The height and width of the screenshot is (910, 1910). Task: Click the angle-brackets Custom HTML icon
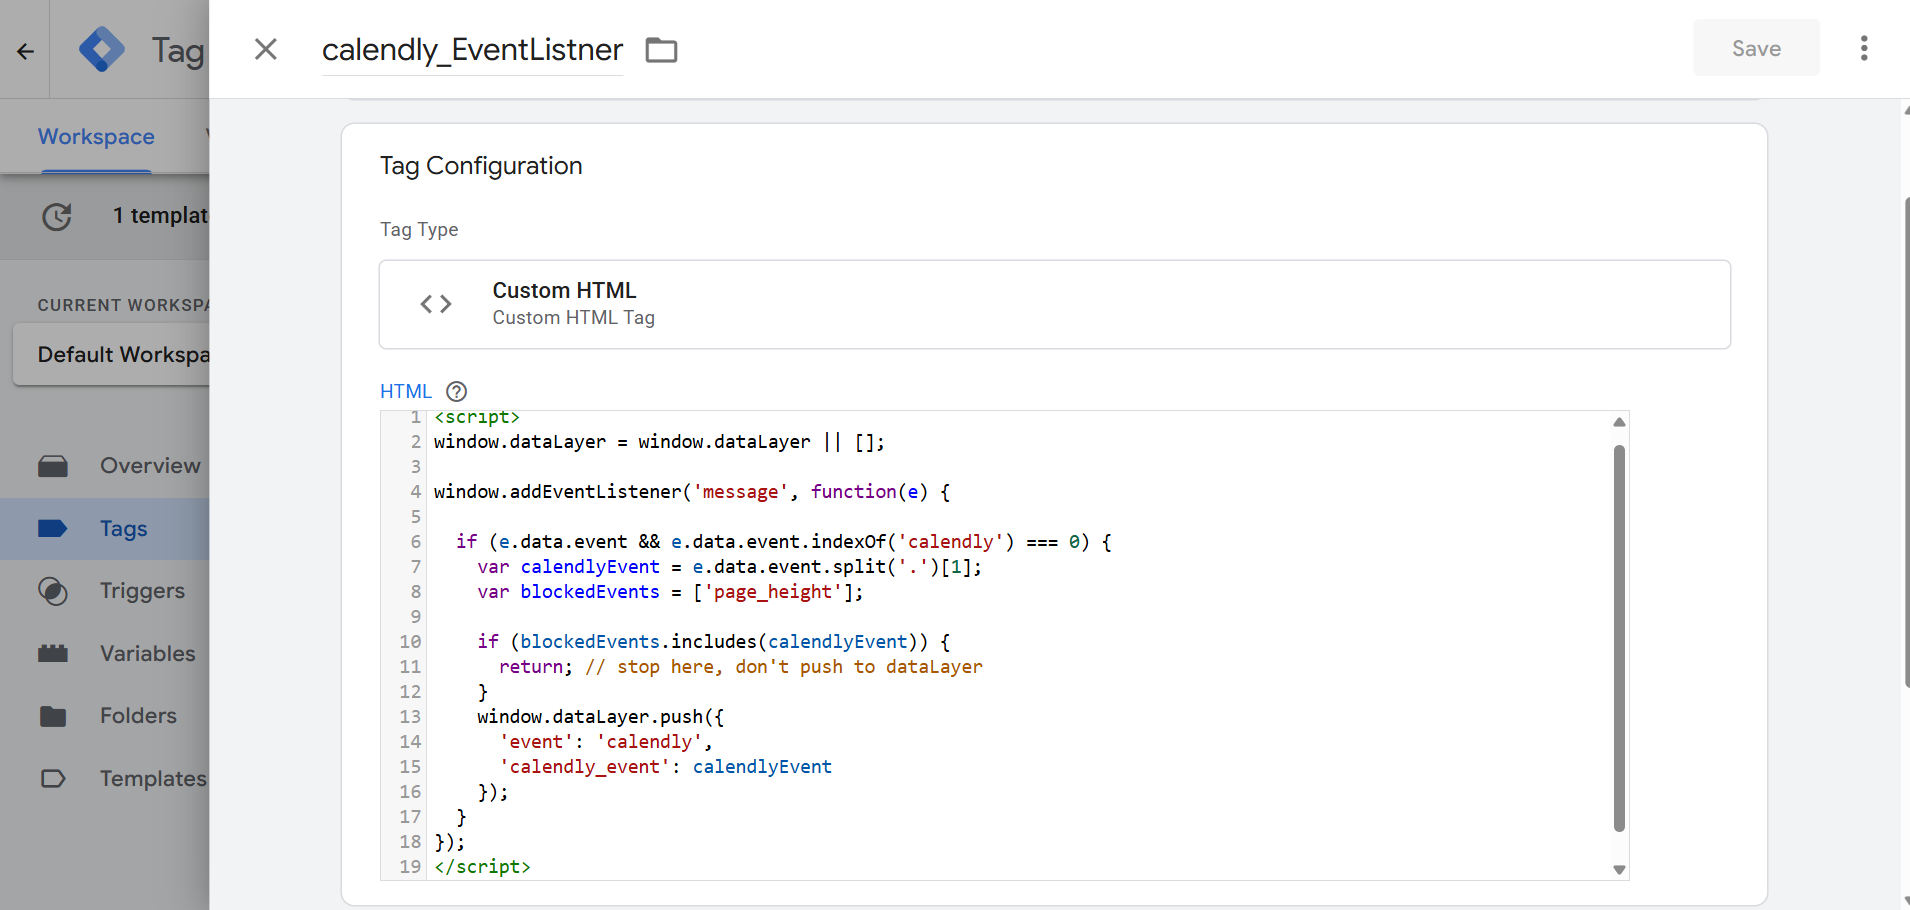tap(435, 303)
